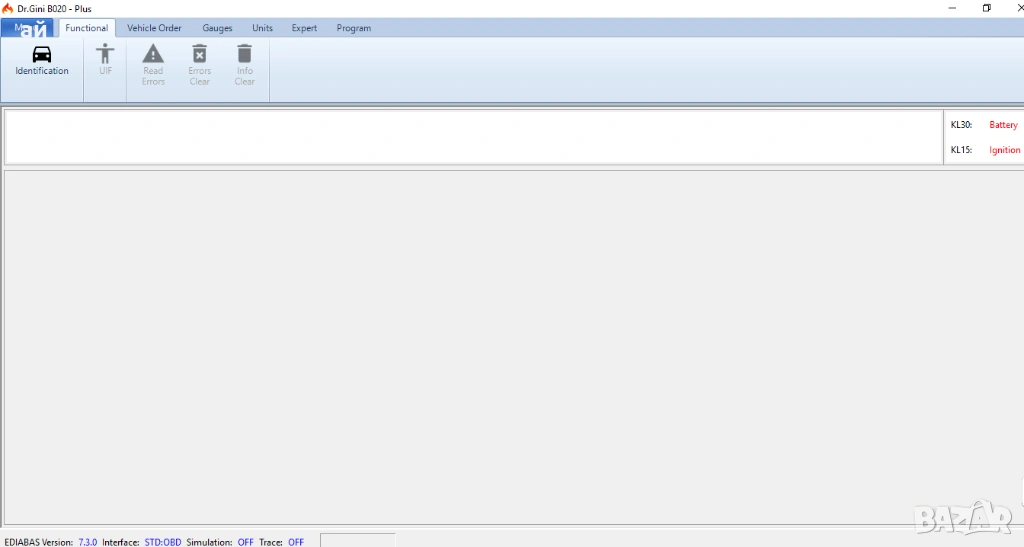The height and width of the screenshot is (547, 1024).
Task: Click the EDIABAS version 7.3.0 value
Action: click(88, 542)
